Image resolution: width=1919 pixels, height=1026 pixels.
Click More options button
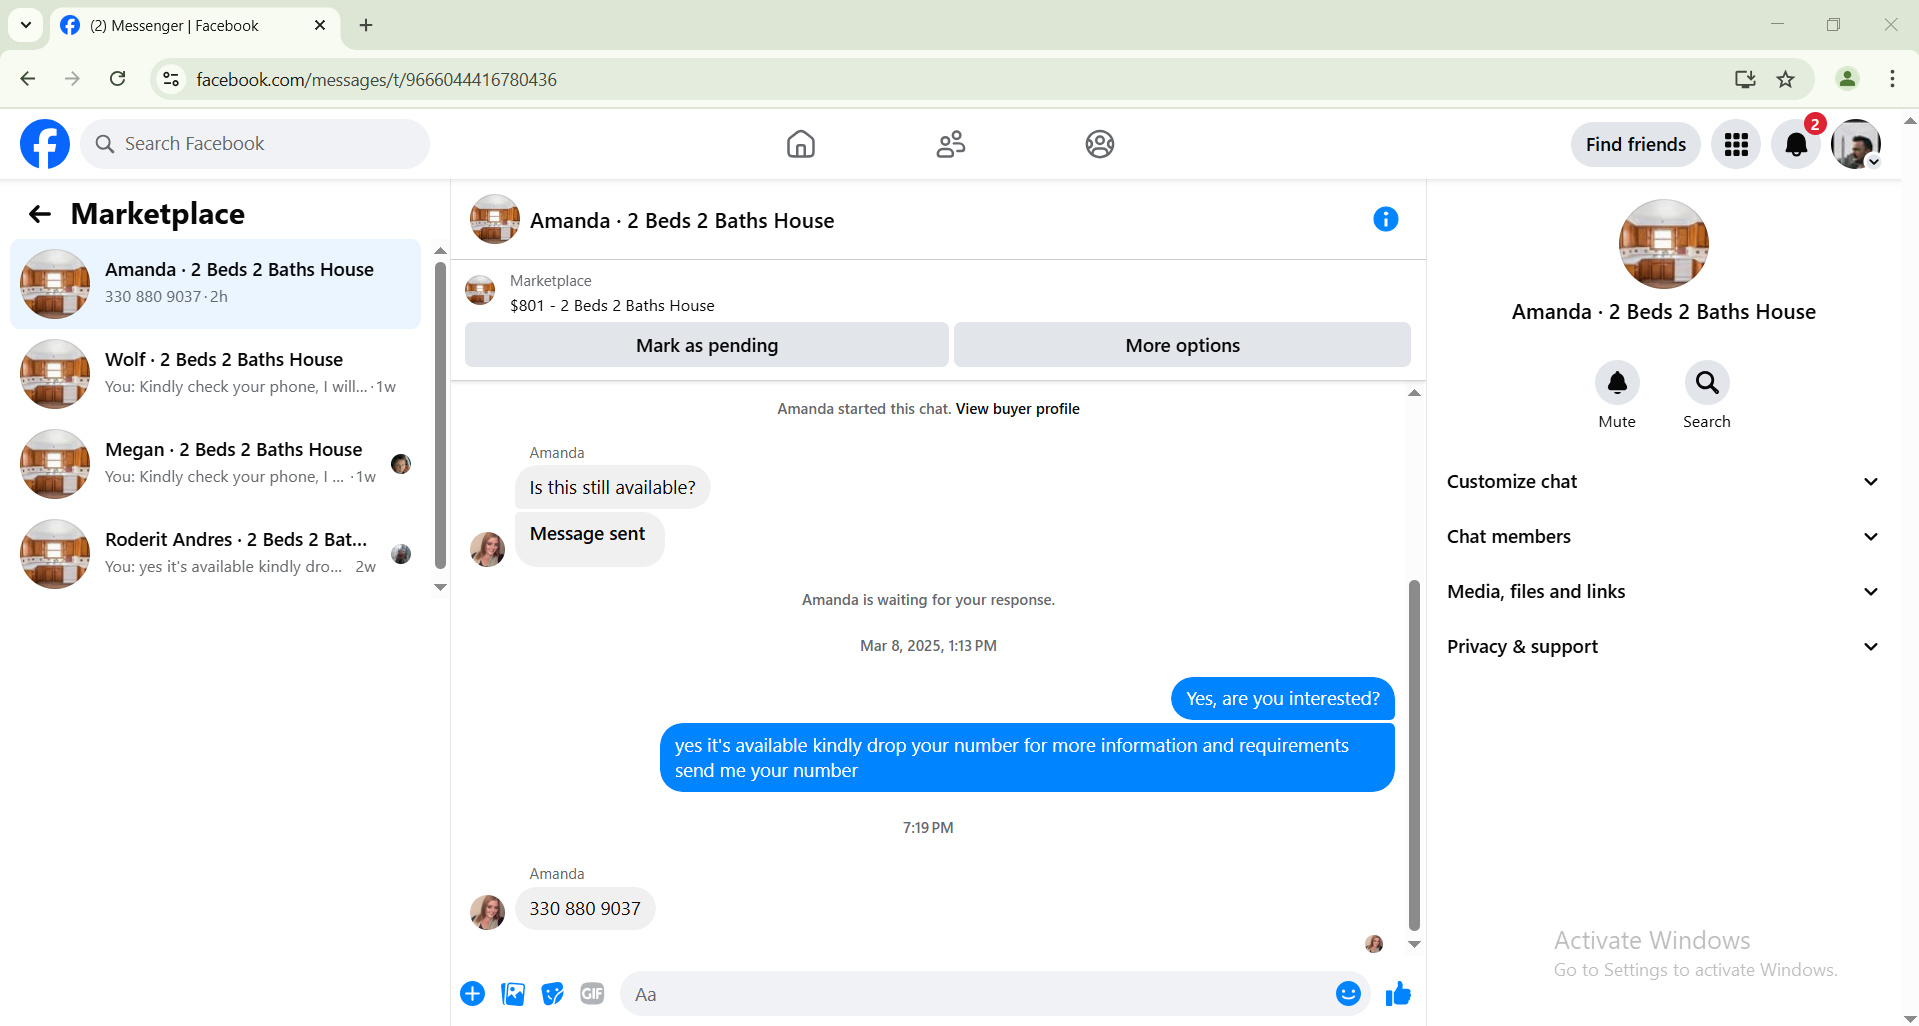[x=1182, y=345]
